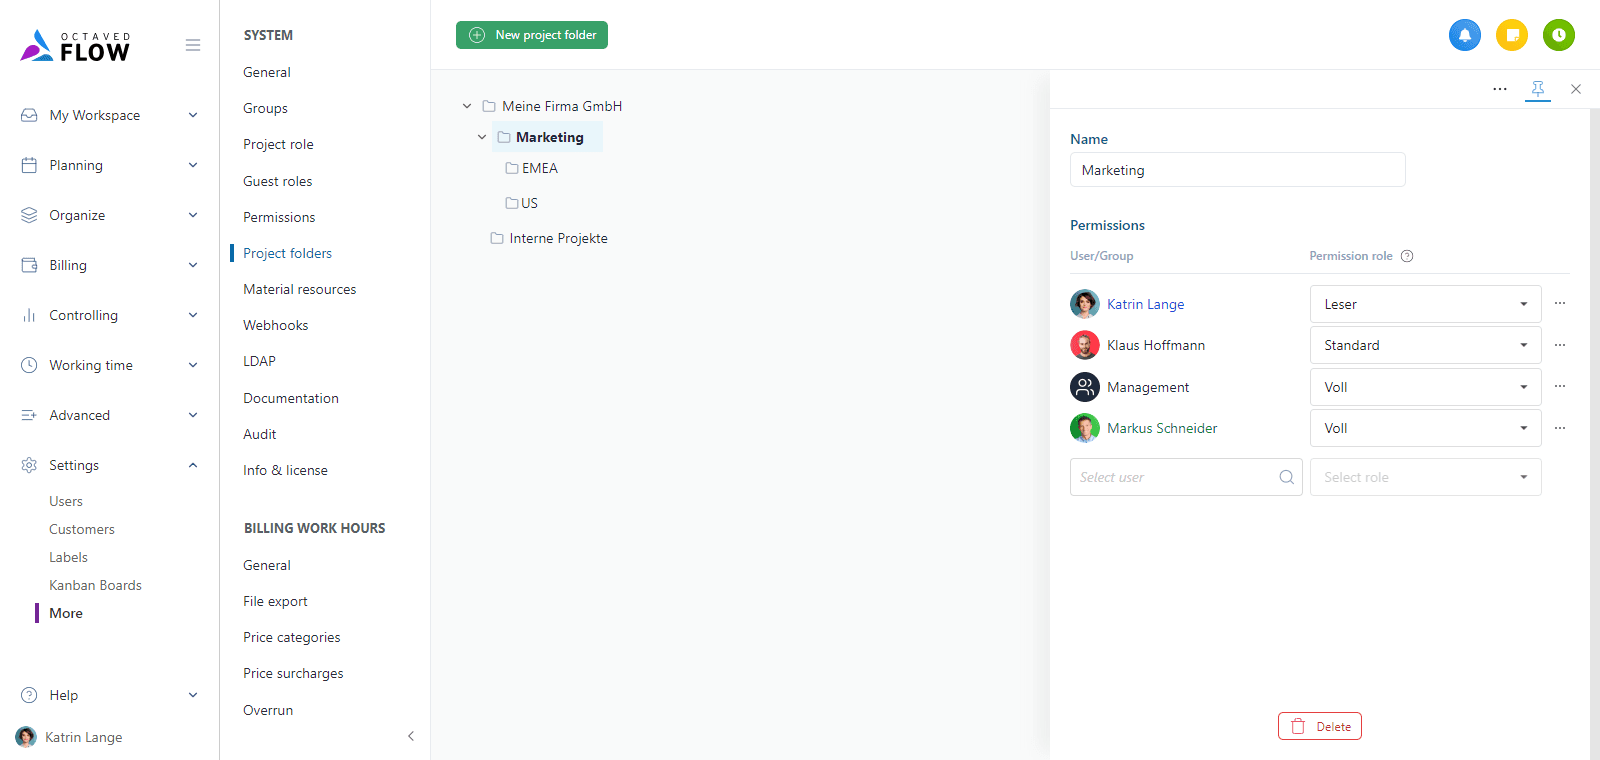Click the hamburger menu icon beside the logo
Screen dimensions: 1600x760
pyautogui.click(x=193, y=45)
